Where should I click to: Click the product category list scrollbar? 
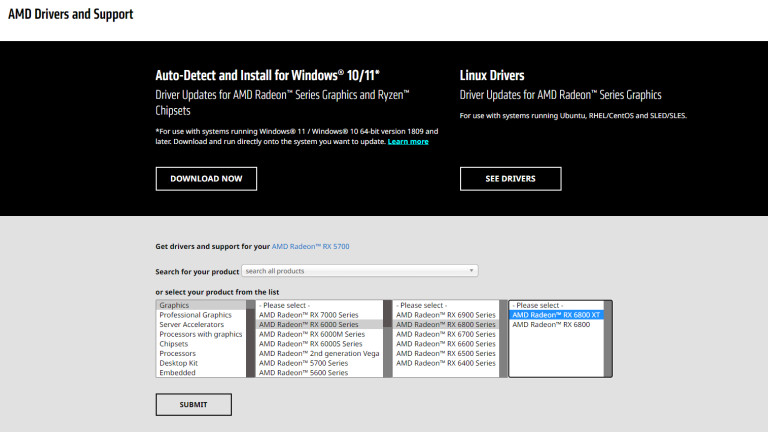(x=250, y=338)
